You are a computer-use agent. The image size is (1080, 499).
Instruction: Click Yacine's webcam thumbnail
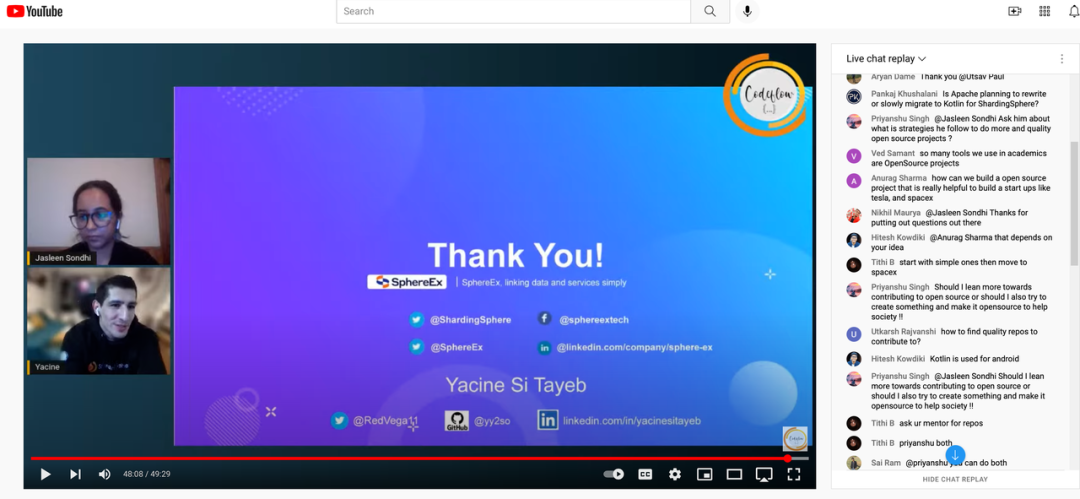click(x=98, y=321)
